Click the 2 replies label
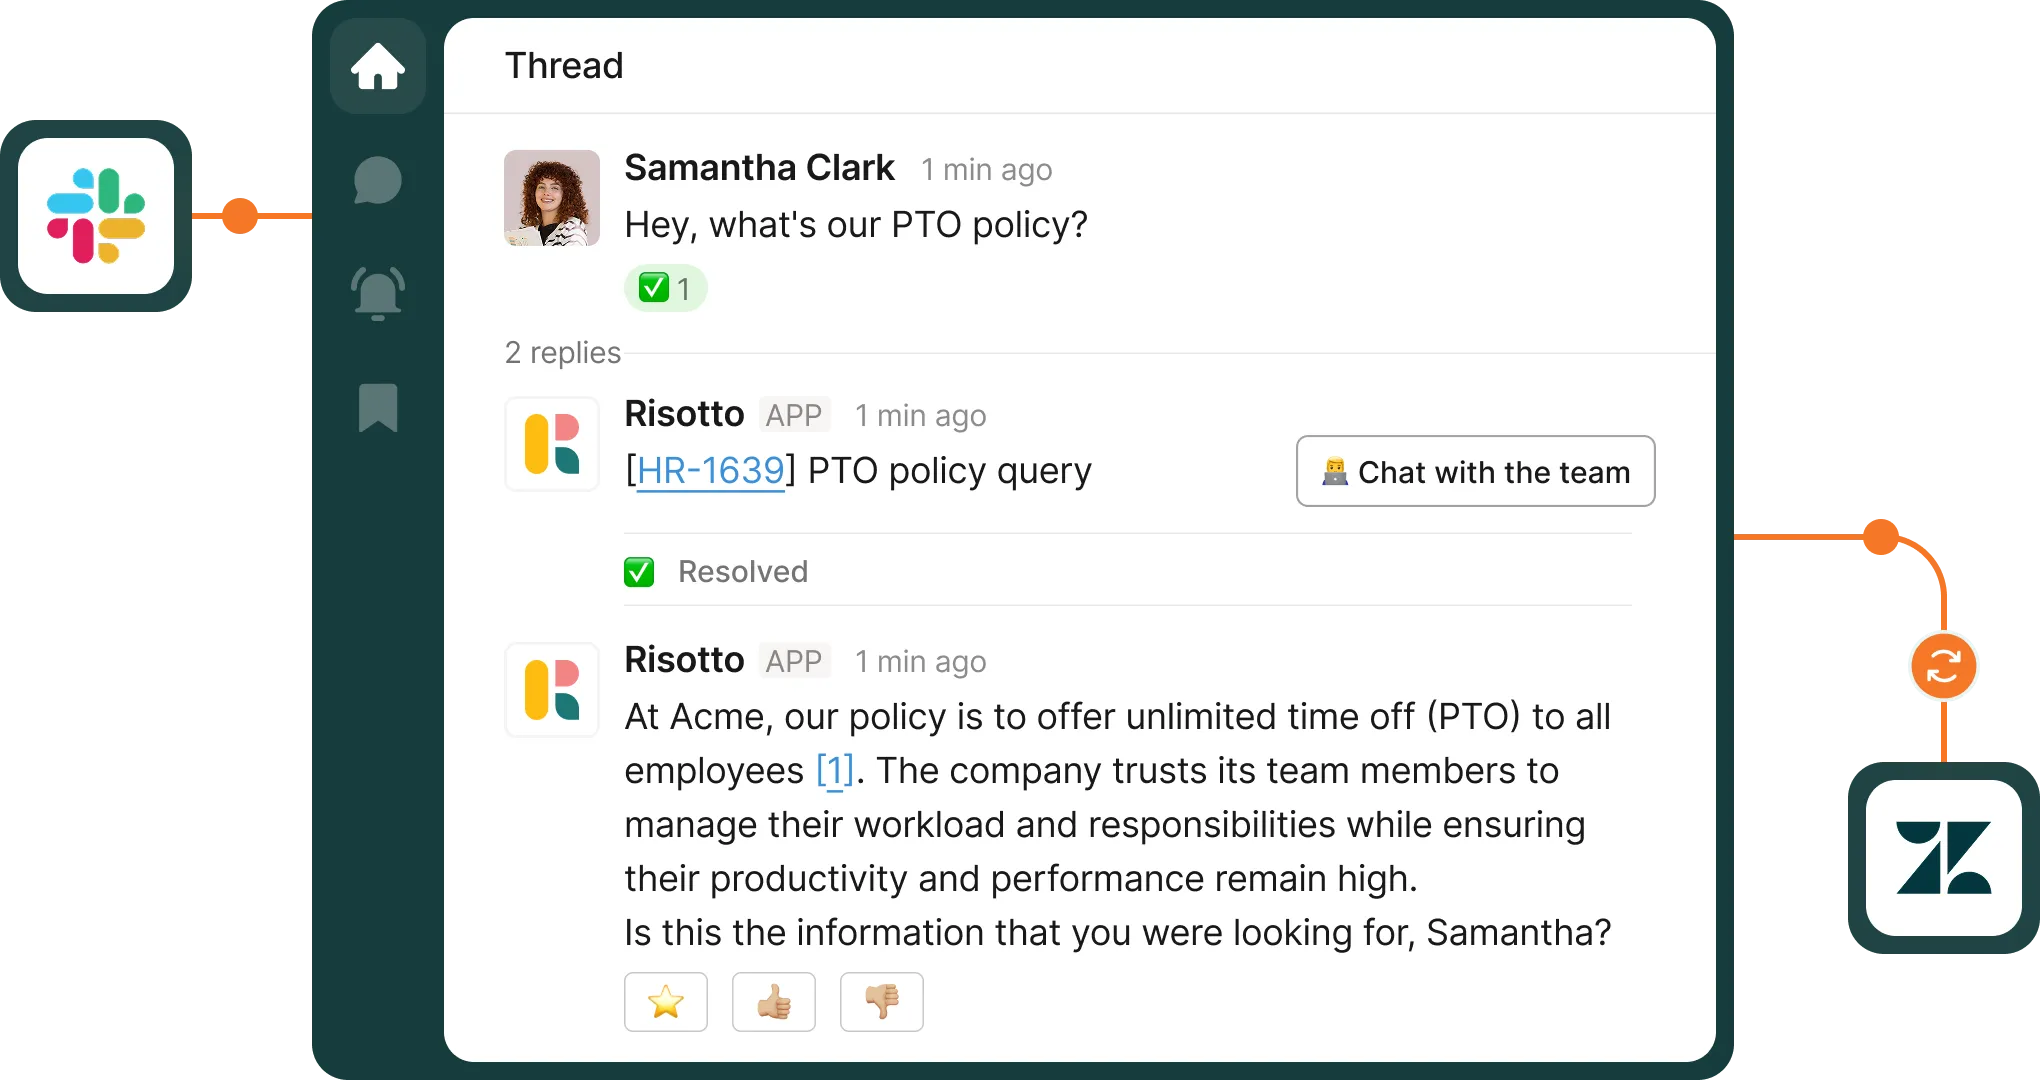The height and width of the screenshot is (1080, 2040). (x=563, y=353)
